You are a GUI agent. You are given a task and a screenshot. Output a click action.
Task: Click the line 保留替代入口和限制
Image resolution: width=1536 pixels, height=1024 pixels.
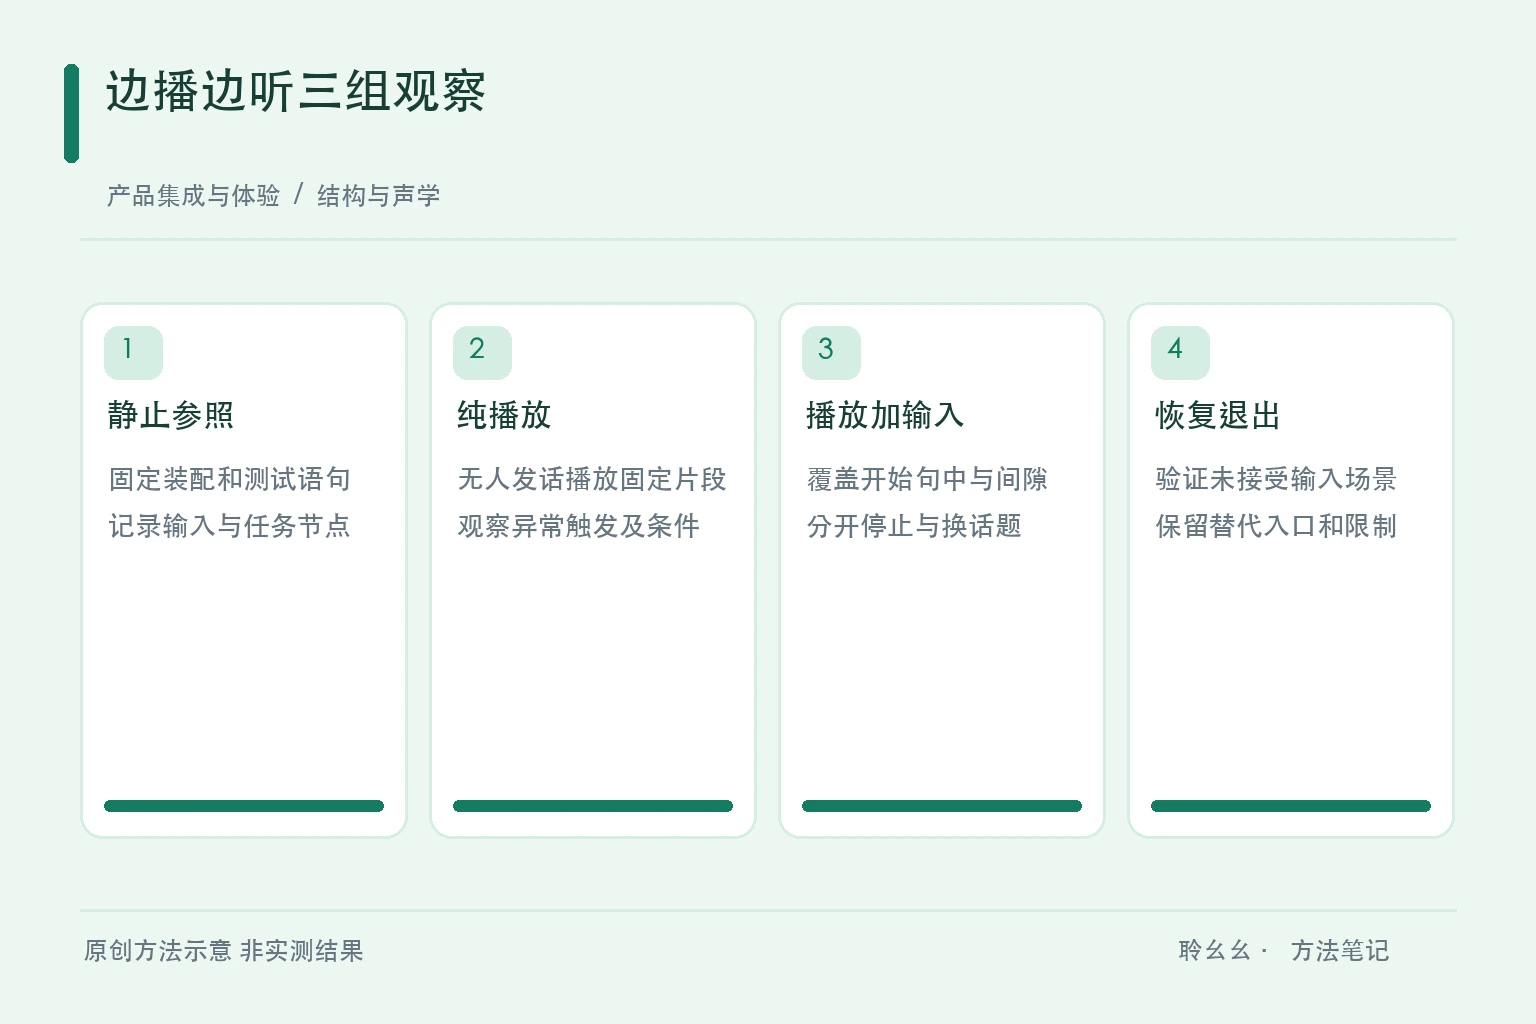1277,526
